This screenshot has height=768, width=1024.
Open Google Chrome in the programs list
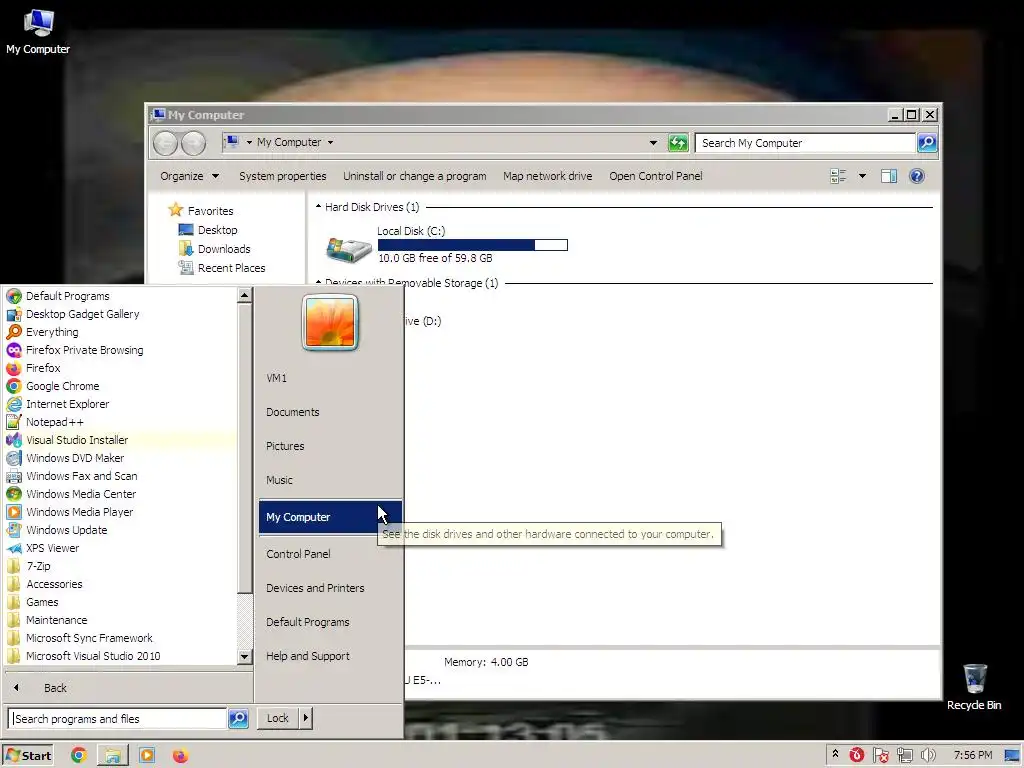pos(53,386)
